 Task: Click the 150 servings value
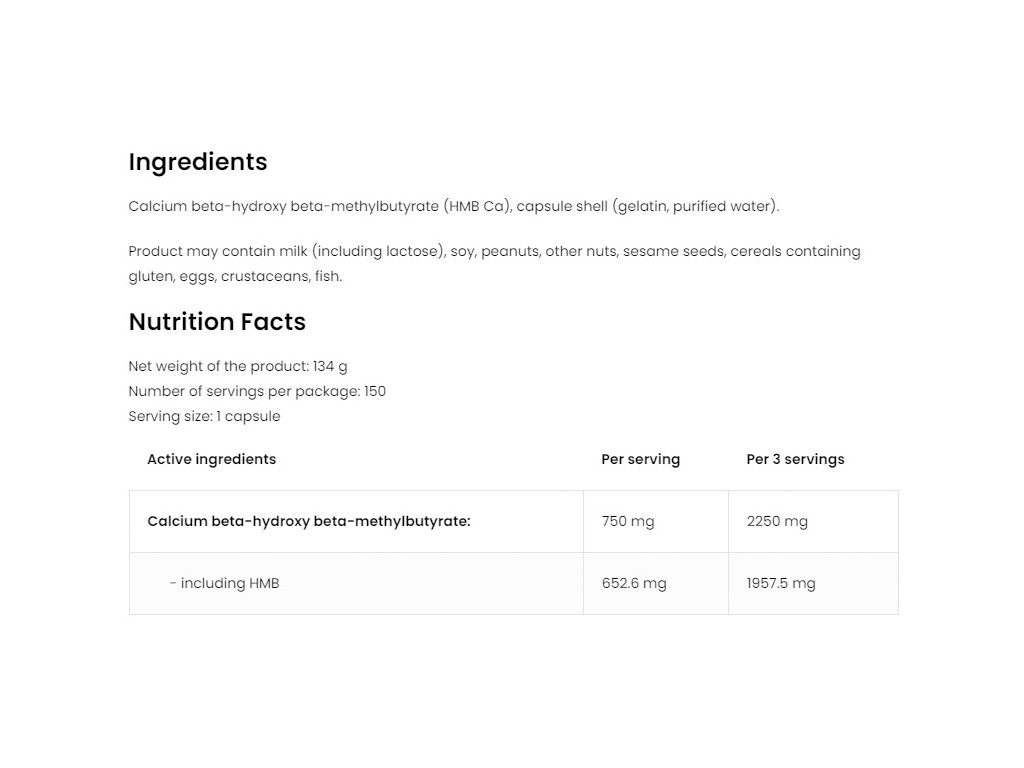tap(375, 391)
